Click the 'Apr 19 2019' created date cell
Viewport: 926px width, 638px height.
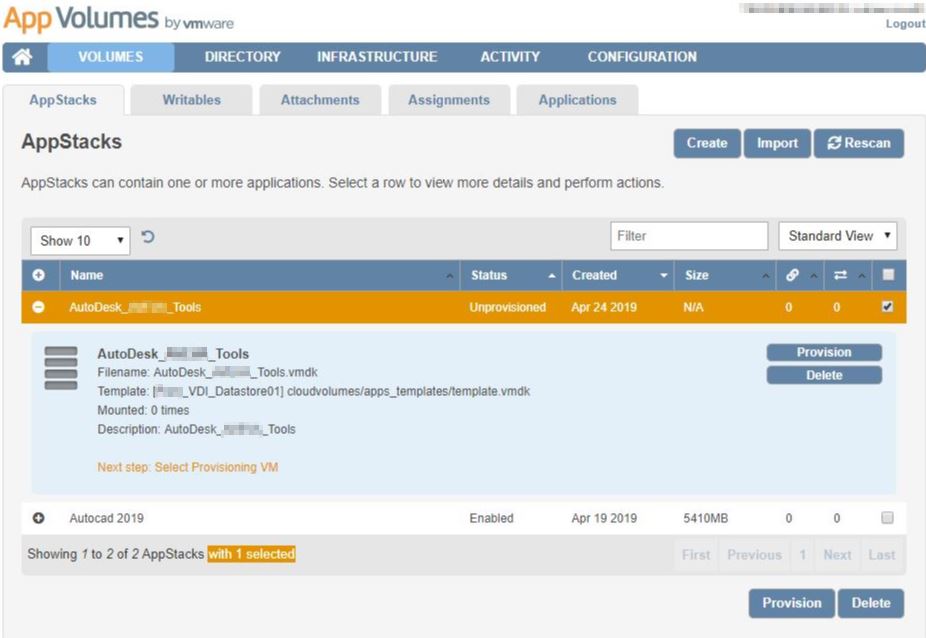tap(604, 518)
